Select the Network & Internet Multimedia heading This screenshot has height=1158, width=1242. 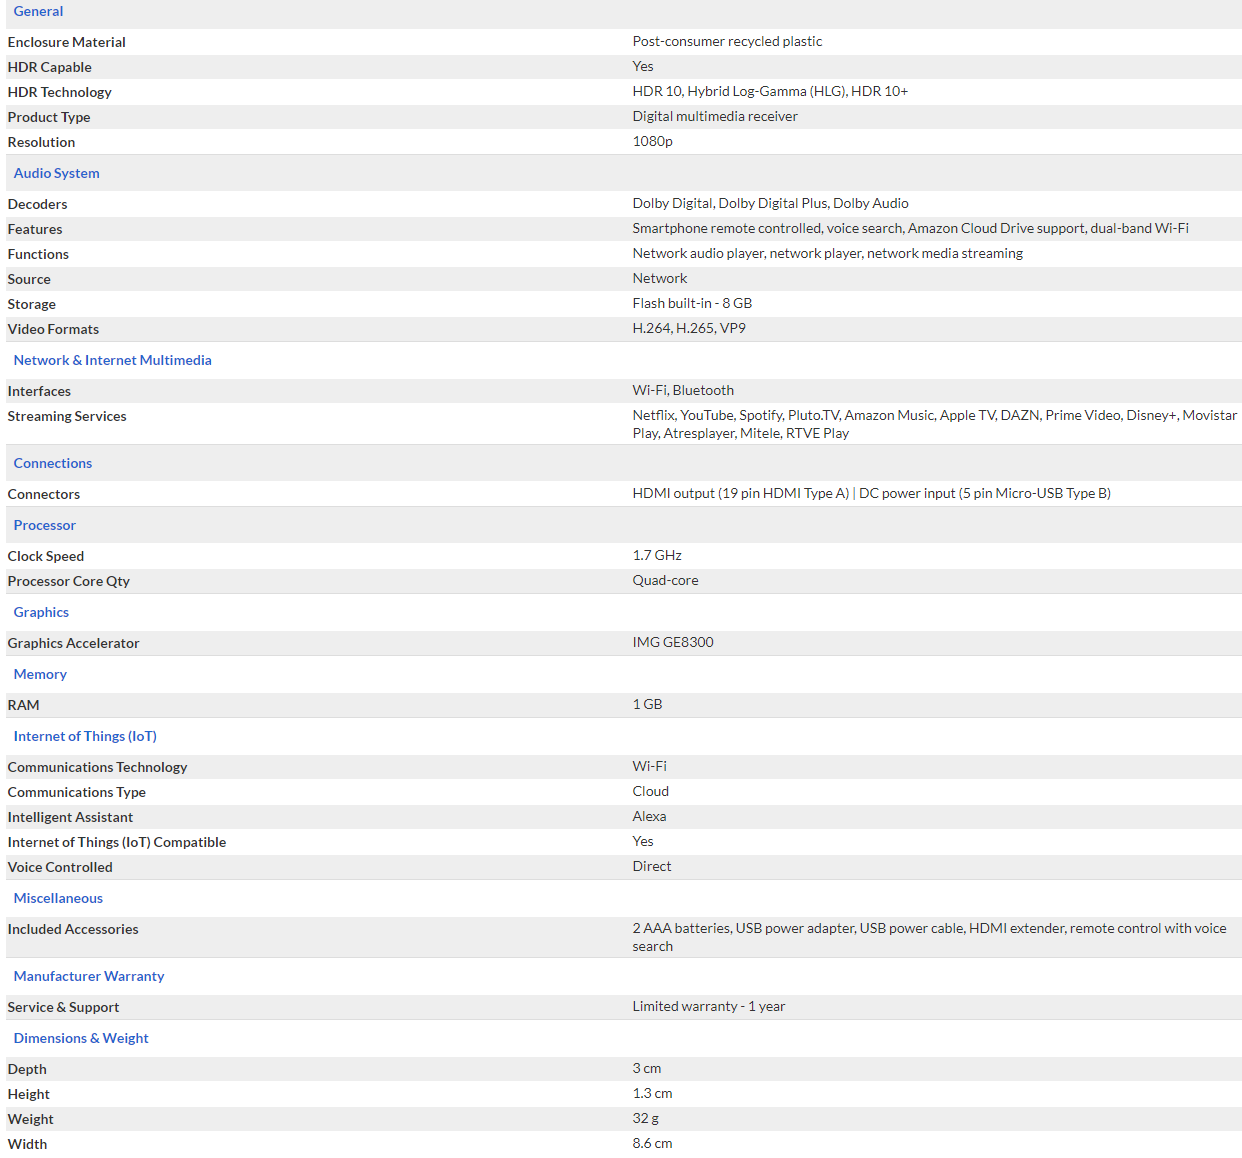click(x=112, y=360)
